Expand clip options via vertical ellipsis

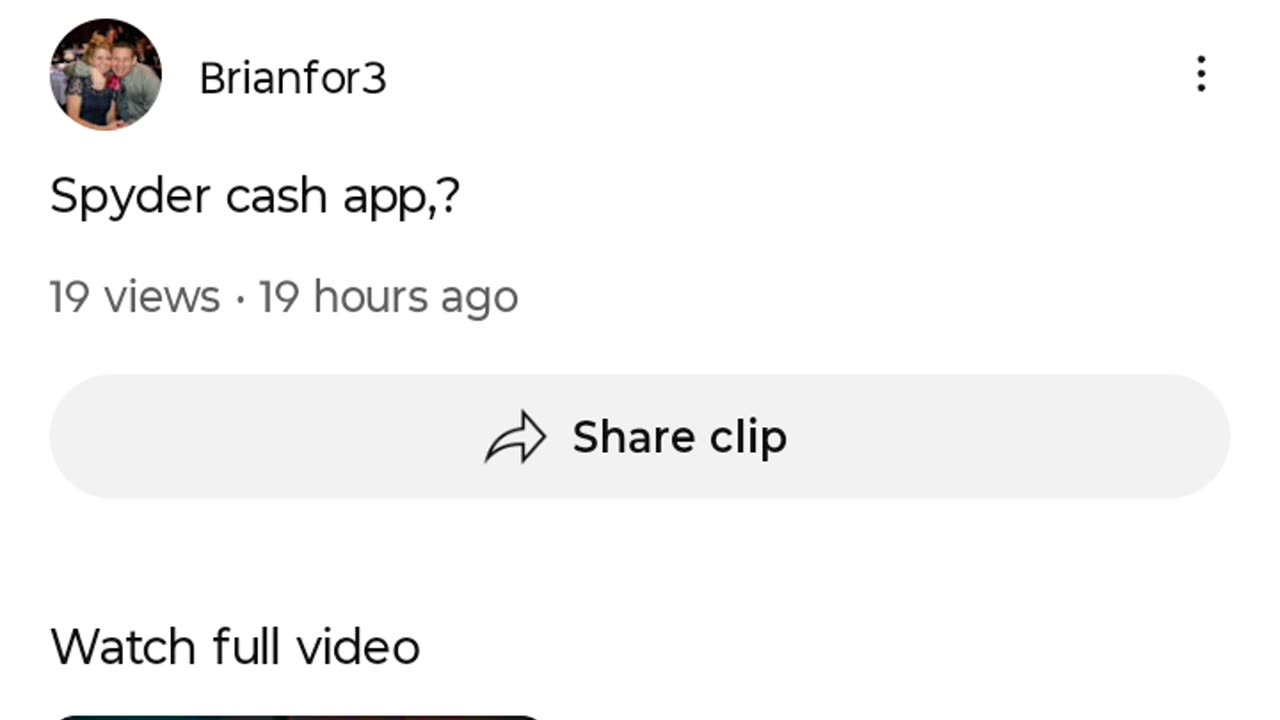pos(1201,75)
